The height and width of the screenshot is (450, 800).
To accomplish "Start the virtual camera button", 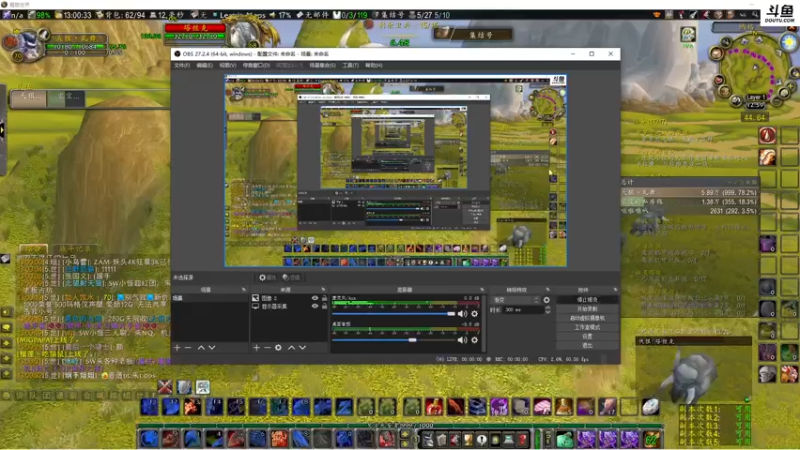I will [x=587, y=318].
